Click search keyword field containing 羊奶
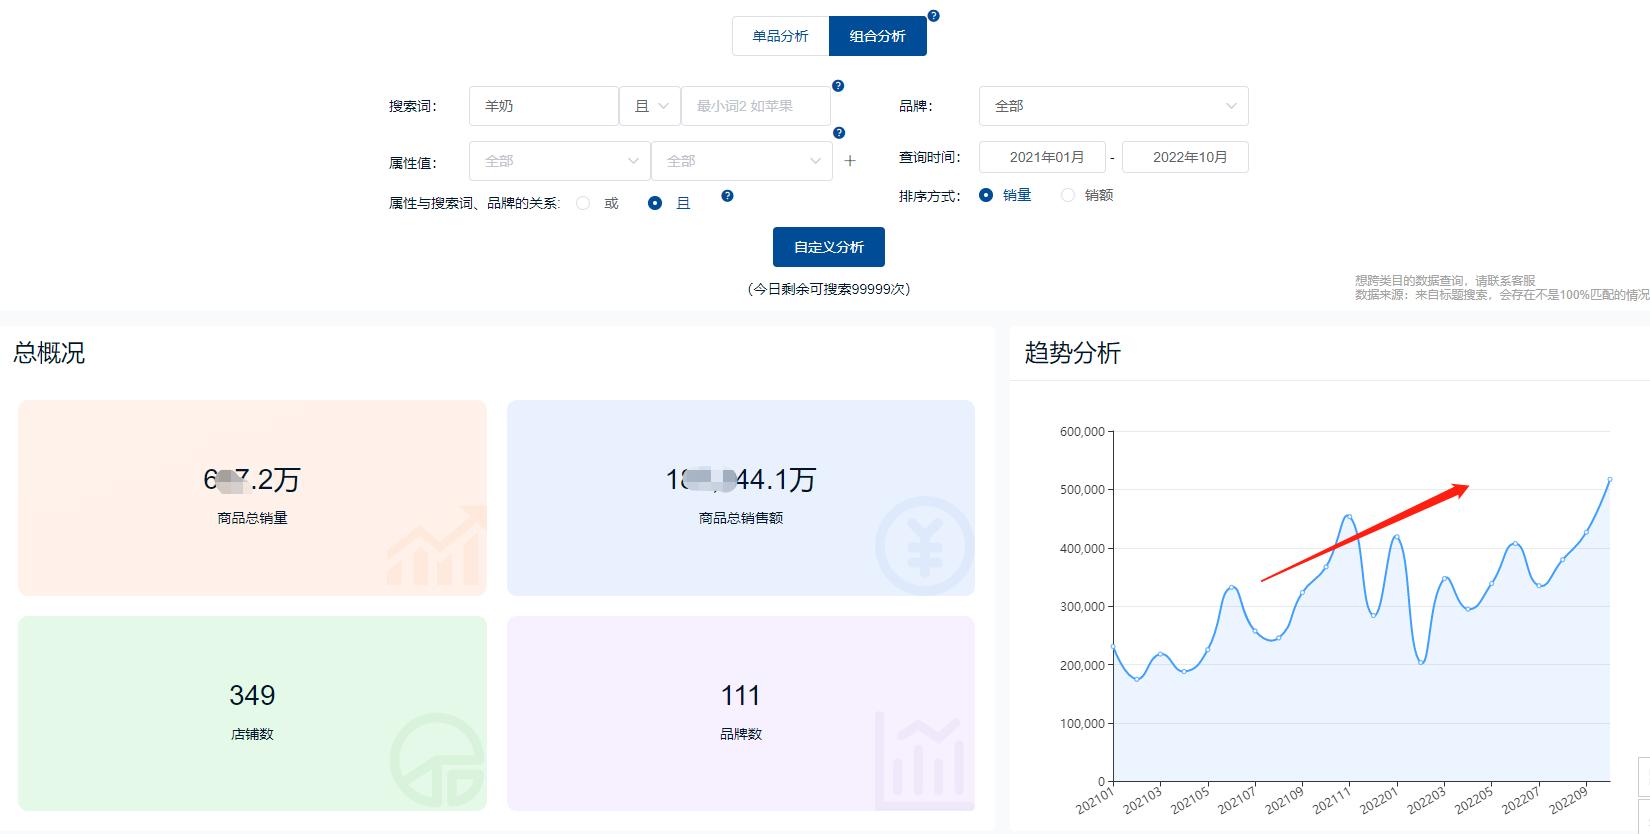Viewport: 1650px width, 834px height. coord(543,106)
